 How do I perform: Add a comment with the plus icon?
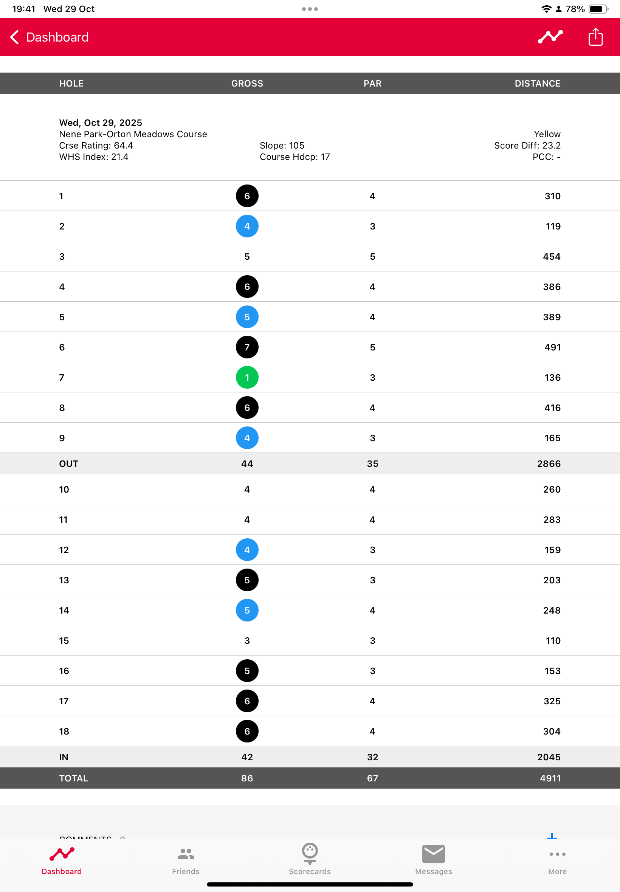pyautogui.click(x=551, y=836)
